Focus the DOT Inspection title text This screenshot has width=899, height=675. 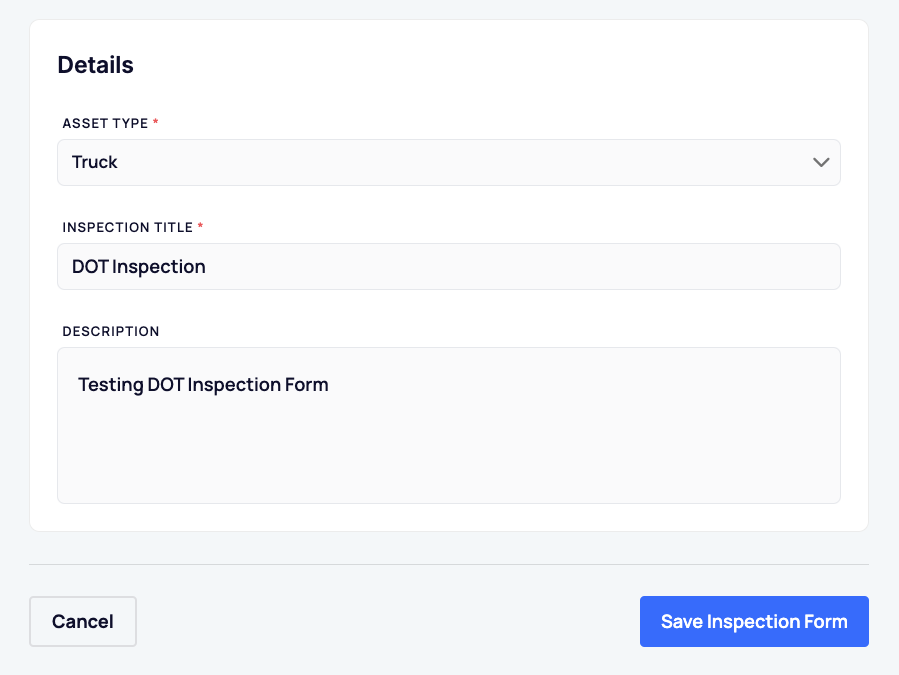click(139, 267)
